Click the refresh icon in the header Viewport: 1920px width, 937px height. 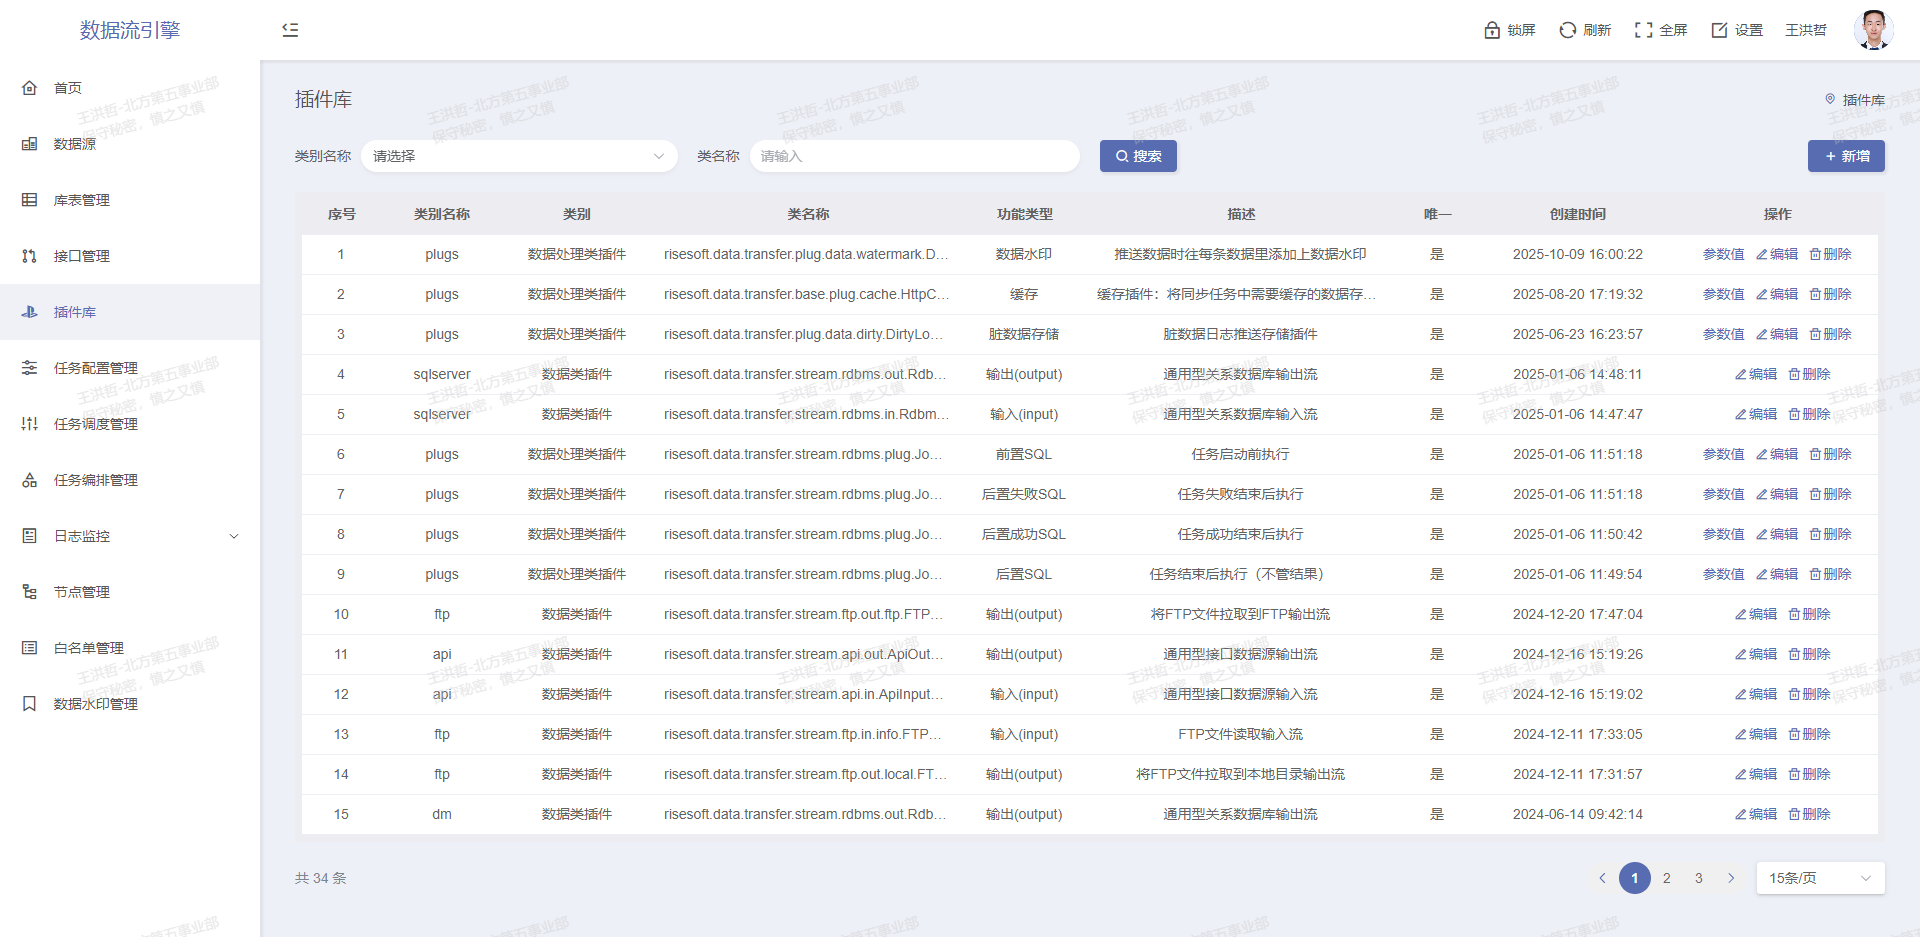pyautogui.click(x=1567, y=30)
